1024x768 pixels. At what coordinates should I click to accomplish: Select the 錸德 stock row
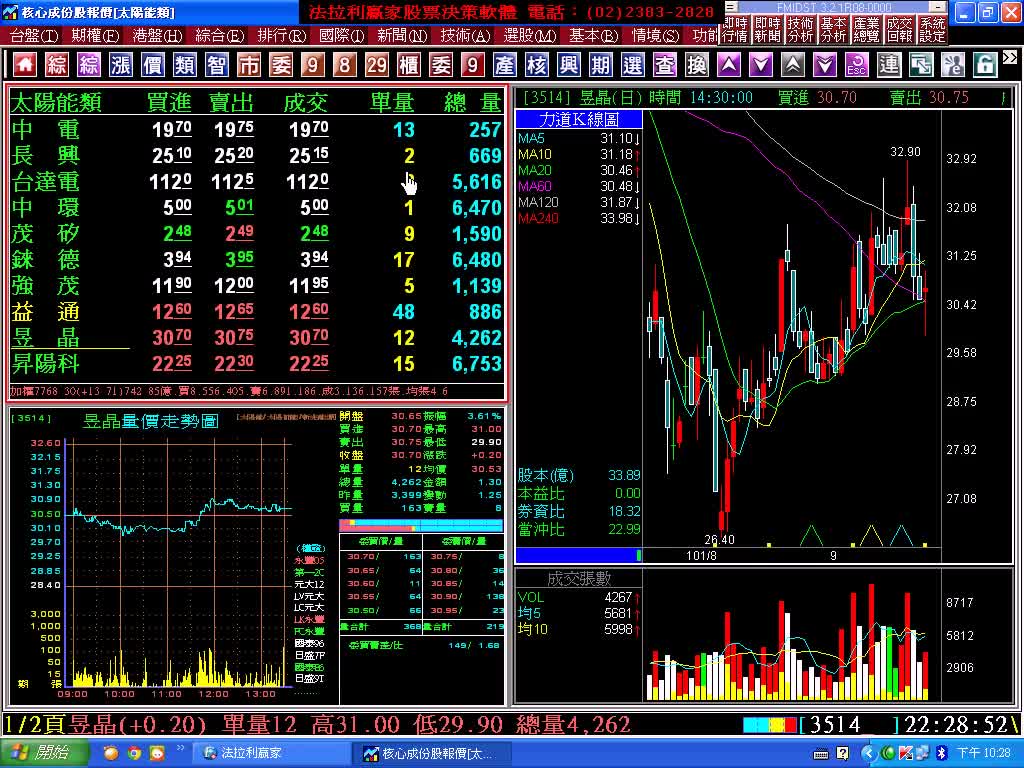point(257,260)
